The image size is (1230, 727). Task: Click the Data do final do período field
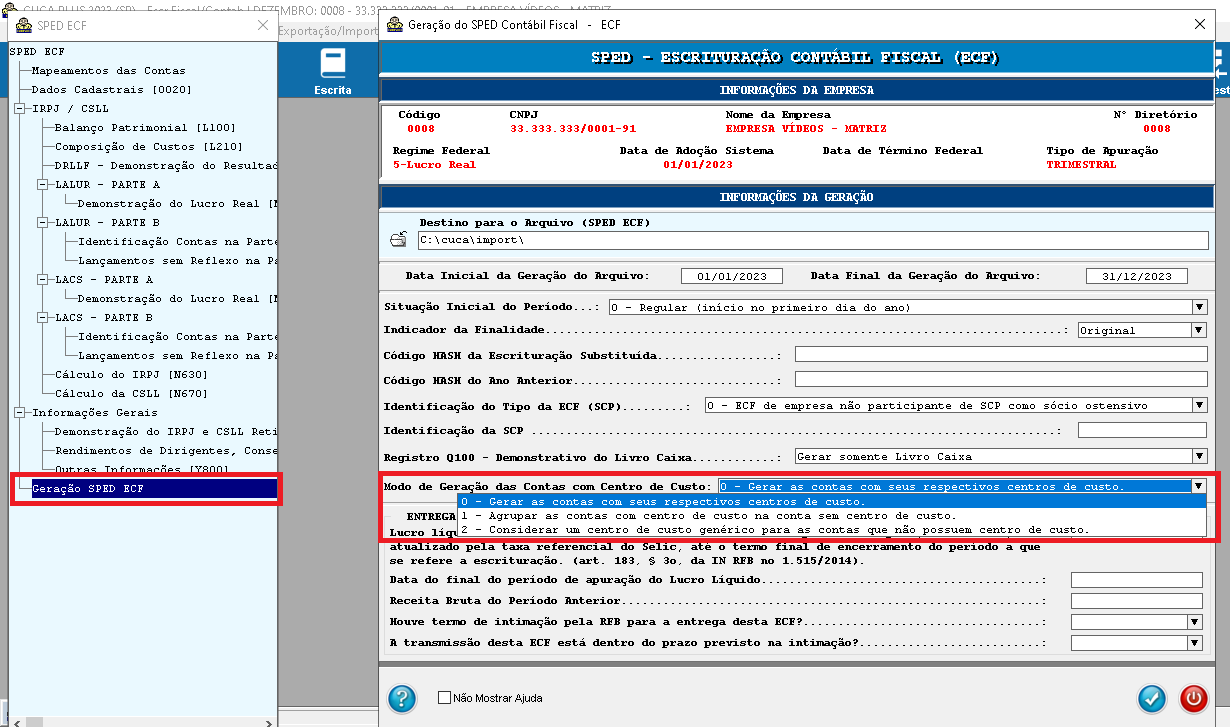coord(1136,580)
